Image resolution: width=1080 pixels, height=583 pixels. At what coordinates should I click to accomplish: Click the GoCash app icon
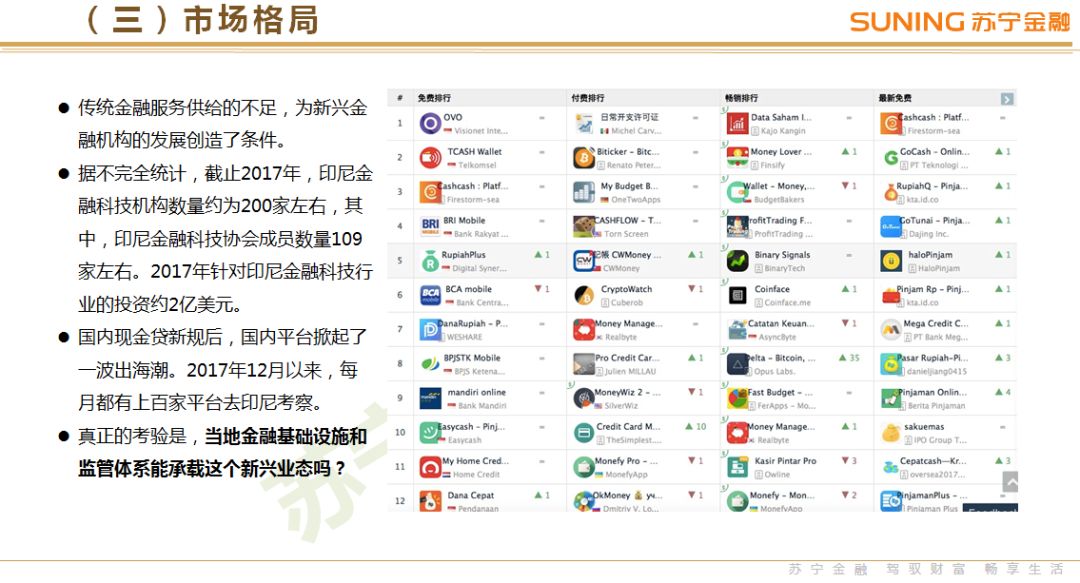tap(891, 158)
